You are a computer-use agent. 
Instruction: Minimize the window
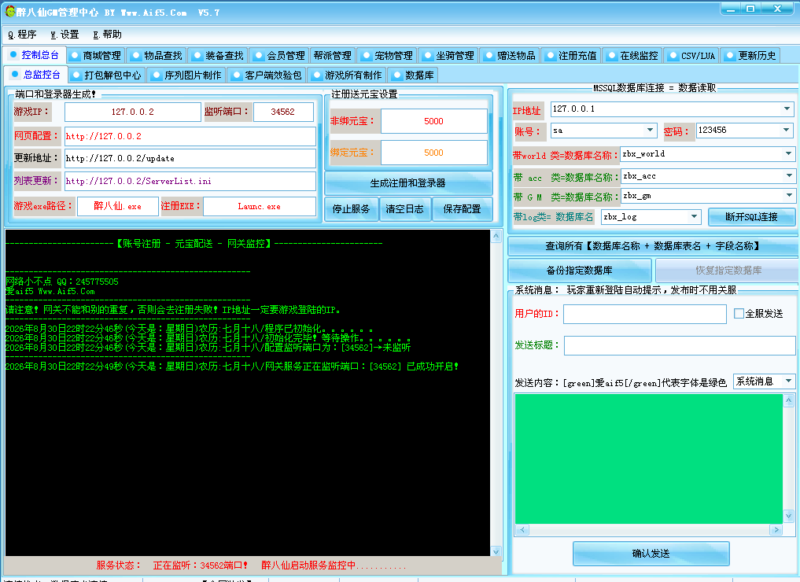731,9
